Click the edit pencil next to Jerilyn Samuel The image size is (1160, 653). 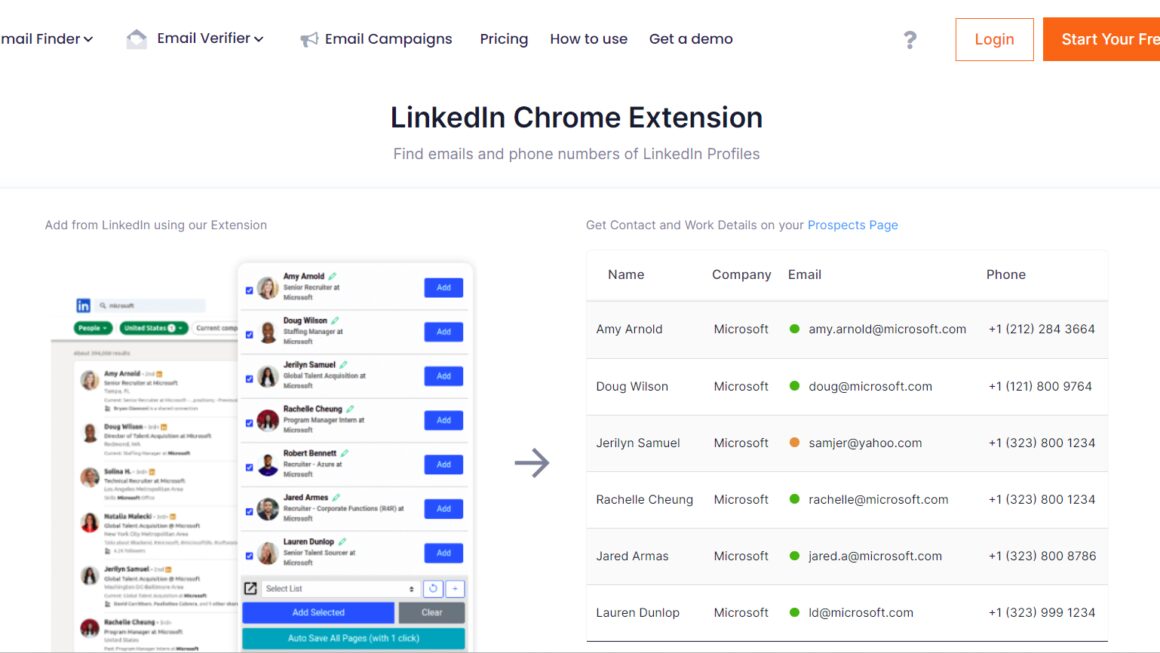point(343,365)
